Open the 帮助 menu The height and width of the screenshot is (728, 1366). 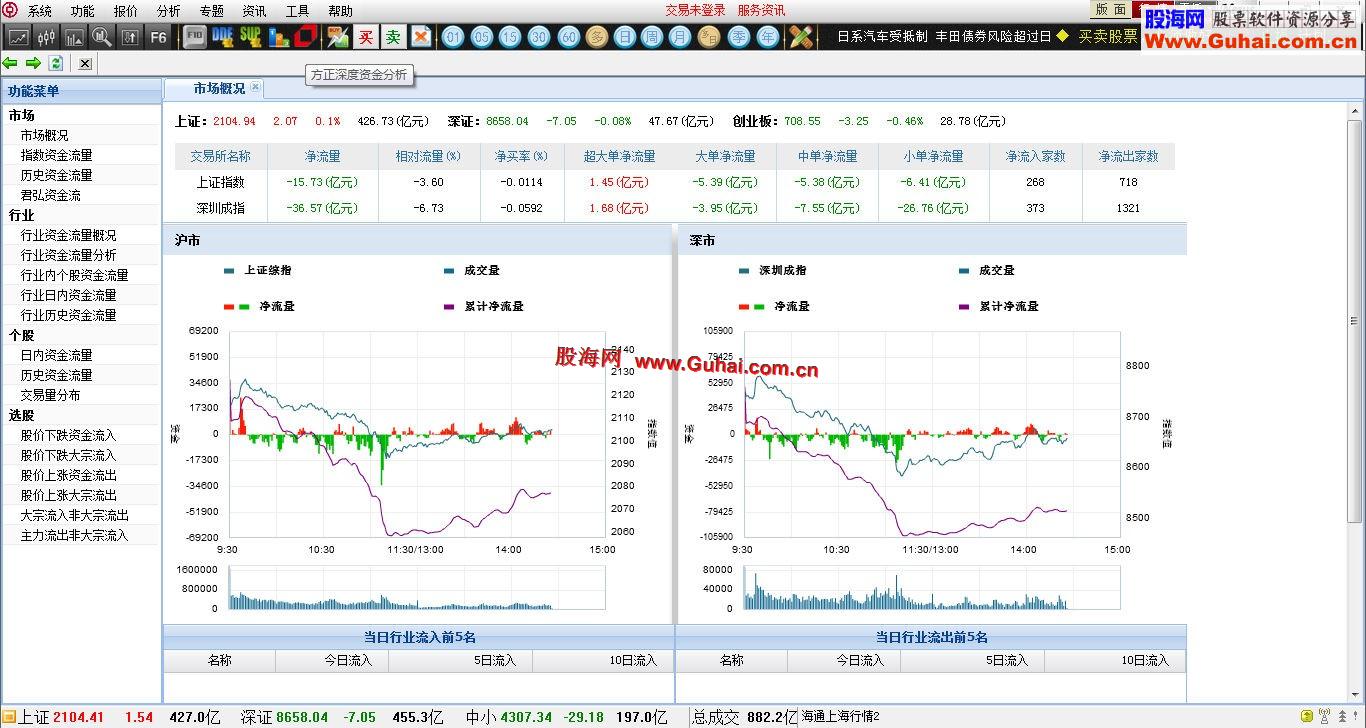[341, 11]
